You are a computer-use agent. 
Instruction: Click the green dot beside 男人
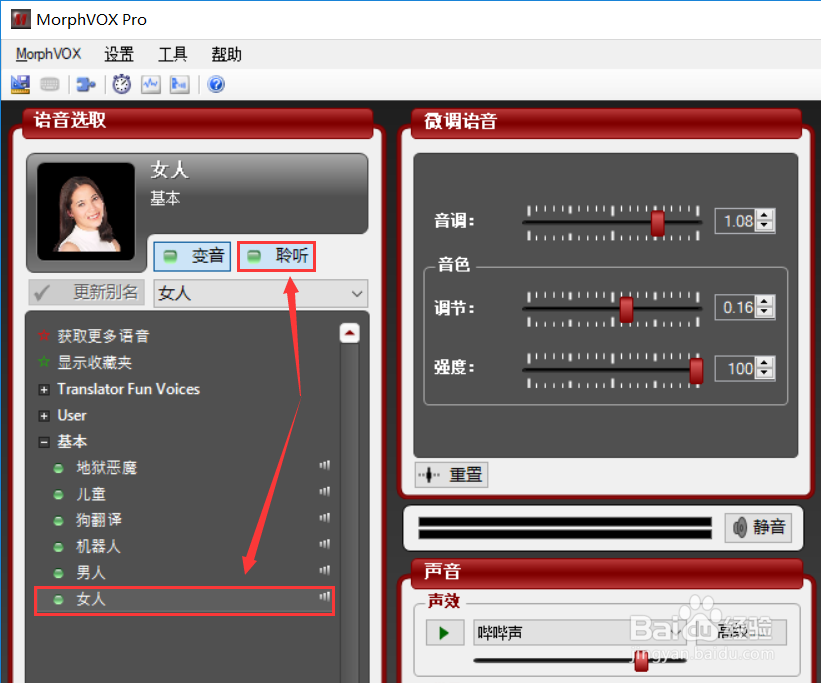coord(59,573)
